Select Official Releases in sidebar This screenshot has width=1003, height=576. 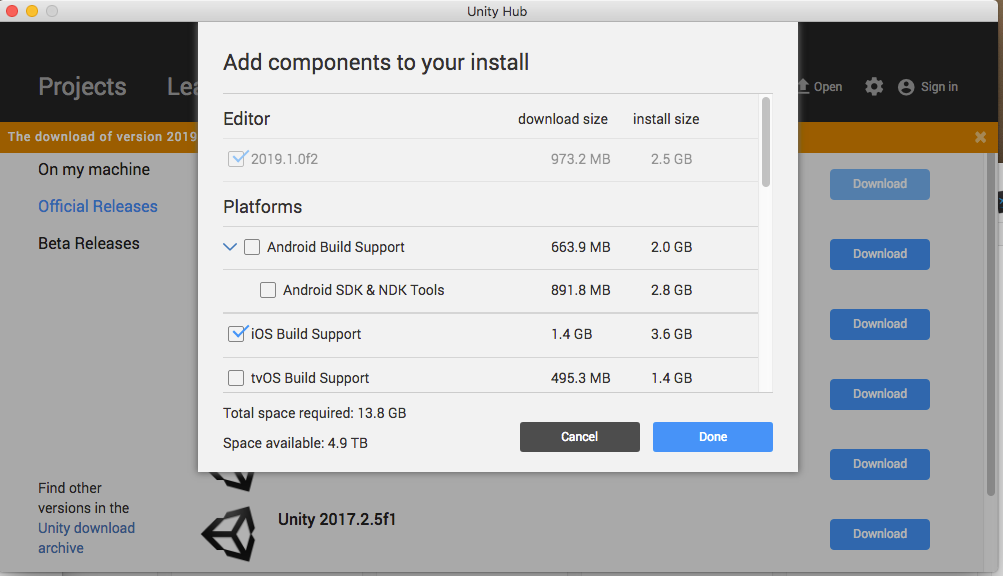[x=98, y=206]
